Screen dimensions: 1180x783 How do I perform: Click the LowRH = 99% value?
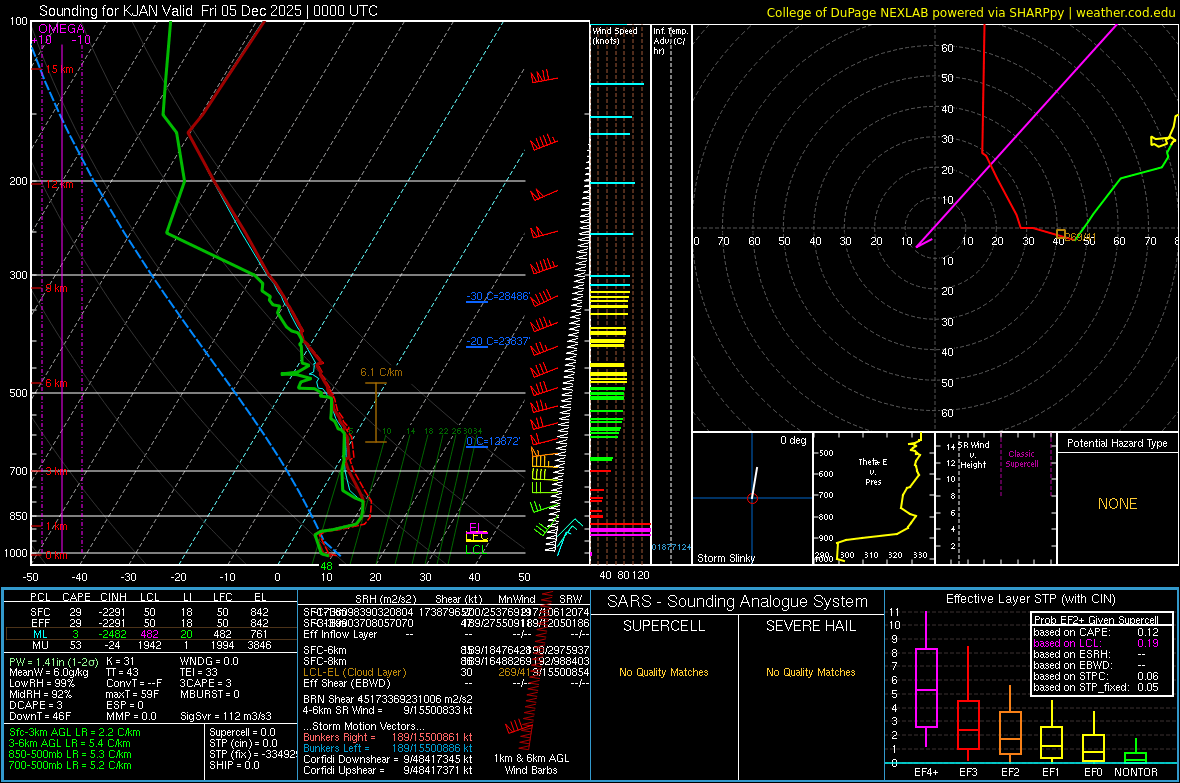[41, 683]
